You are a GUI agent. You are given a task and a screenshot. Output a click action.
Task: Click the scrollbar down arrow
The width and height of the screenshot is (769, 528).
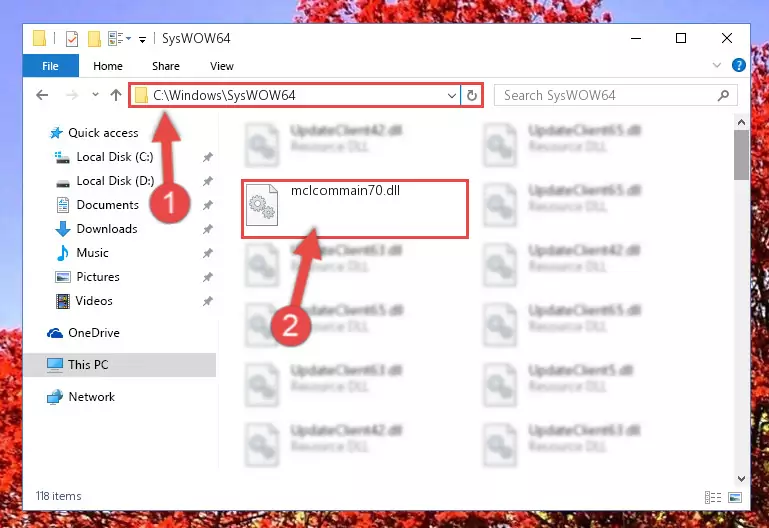(x=742, y=478)
